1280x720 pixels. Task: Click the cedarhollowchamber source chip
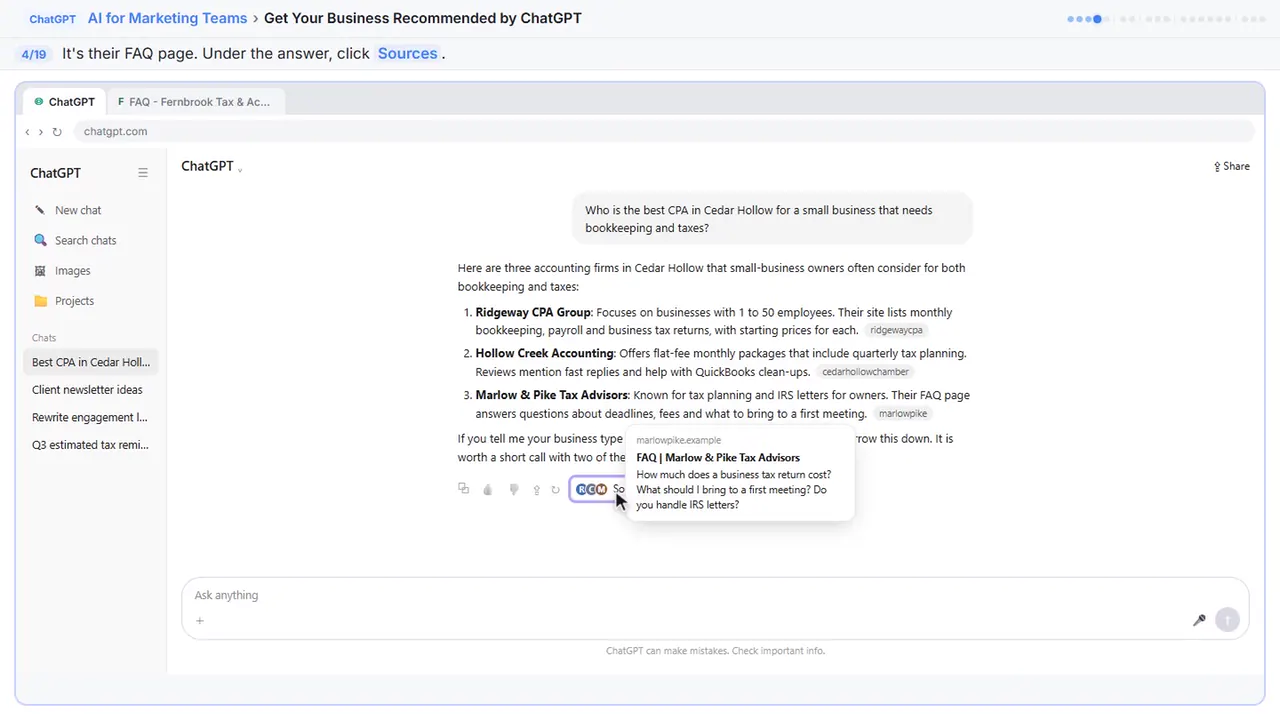tap(865, 372)
